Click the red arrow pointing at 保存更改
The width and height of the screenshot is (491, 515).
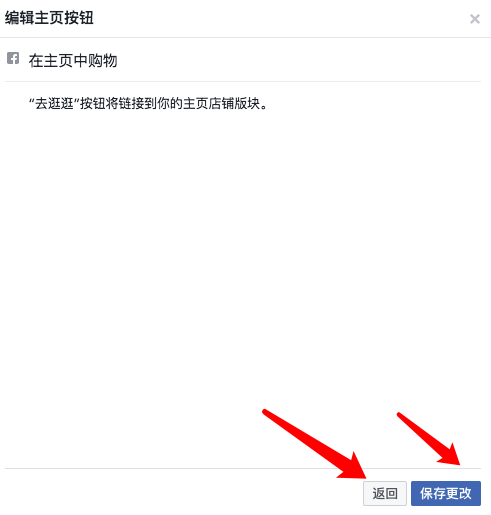click(429, 439)
